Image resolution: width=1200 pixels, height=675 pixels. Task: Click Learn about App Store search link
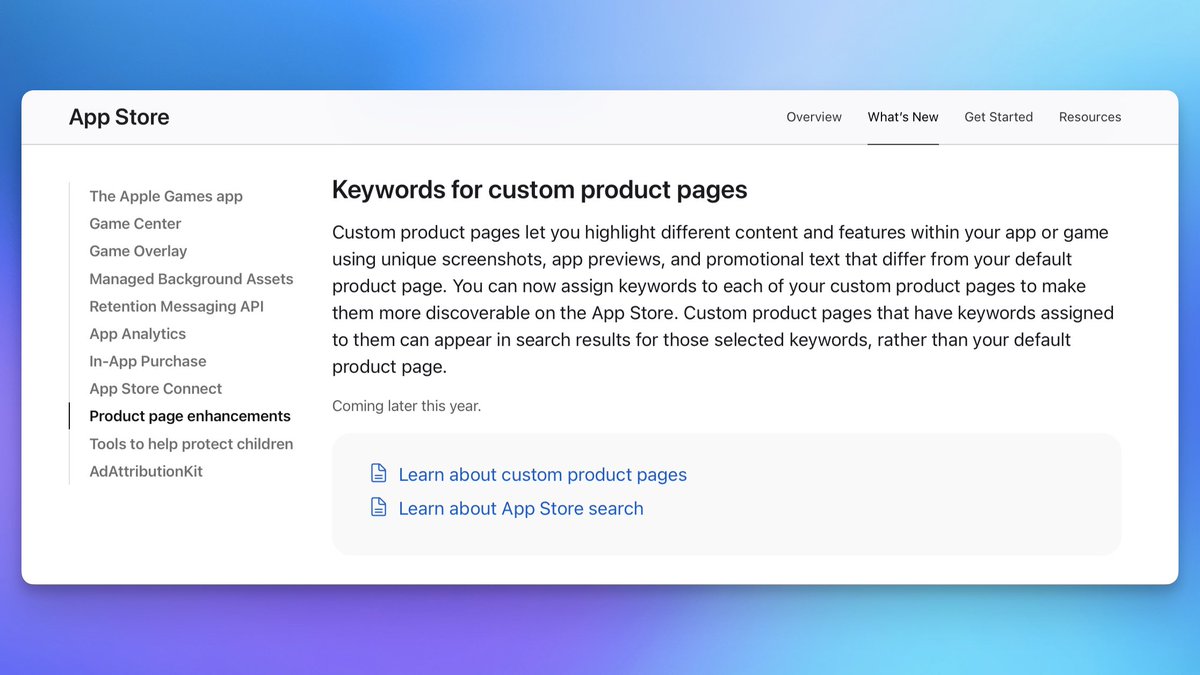coord(521,508)
